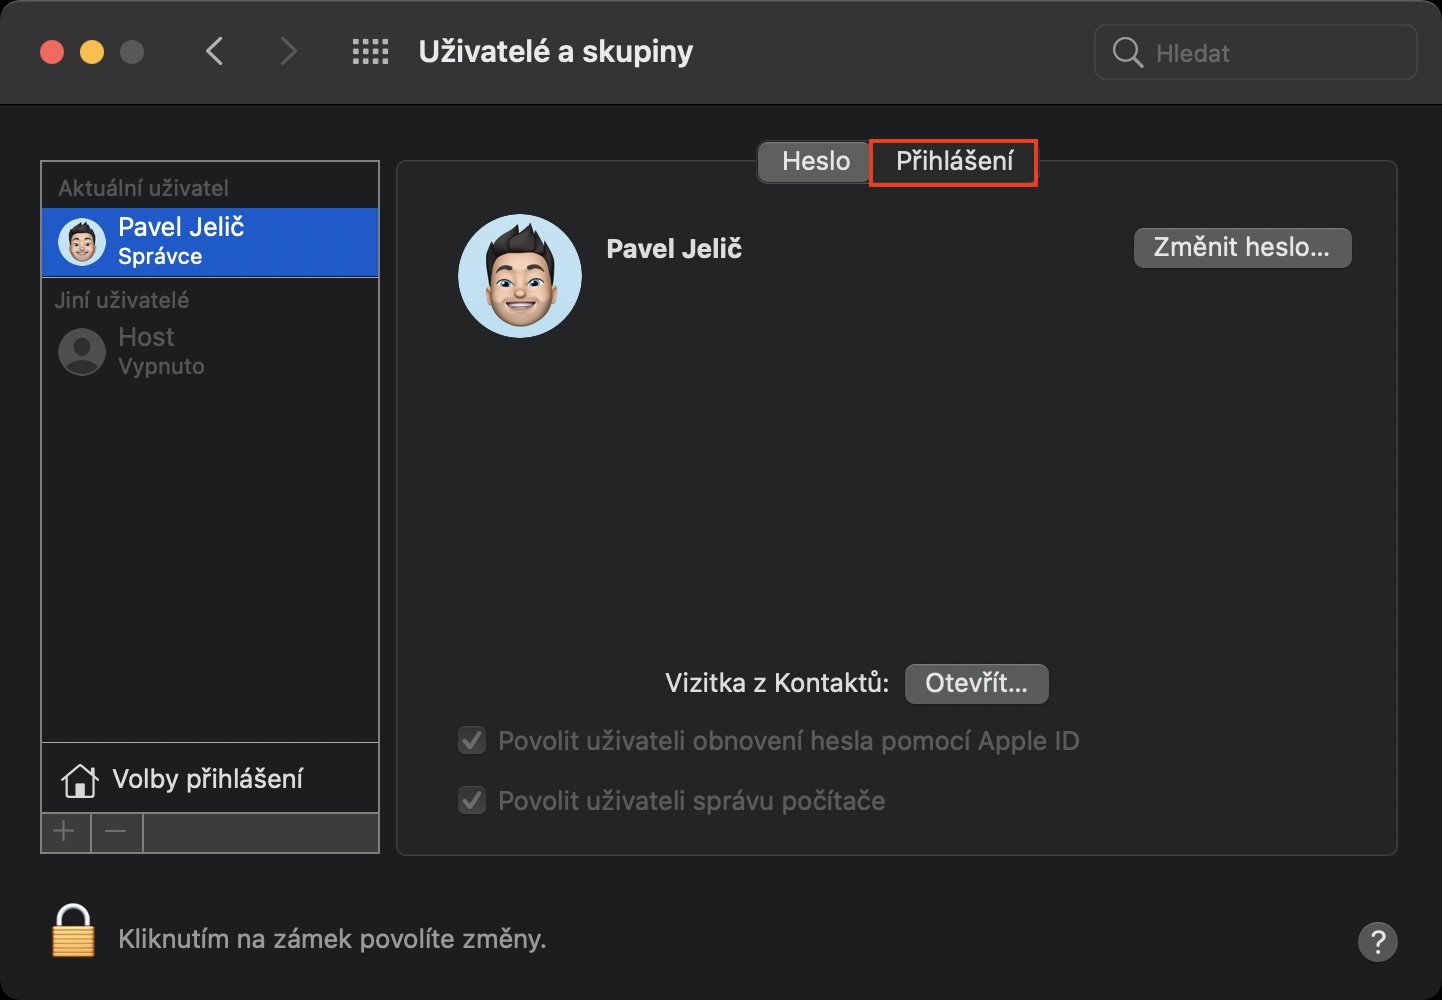Viewport: 1442px width, 1000px height.
Task: Click the lock icon to allow changes
Action: [73, 932]
